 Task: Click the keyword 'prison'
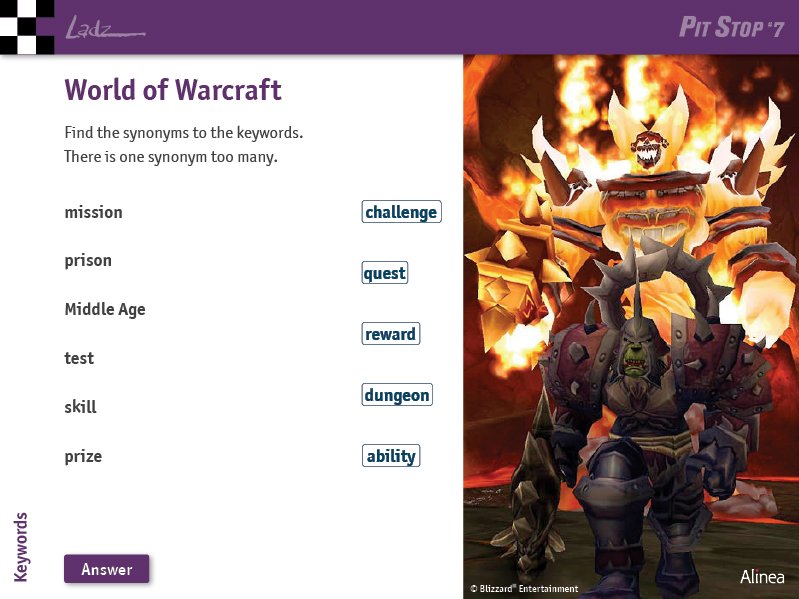88,261
